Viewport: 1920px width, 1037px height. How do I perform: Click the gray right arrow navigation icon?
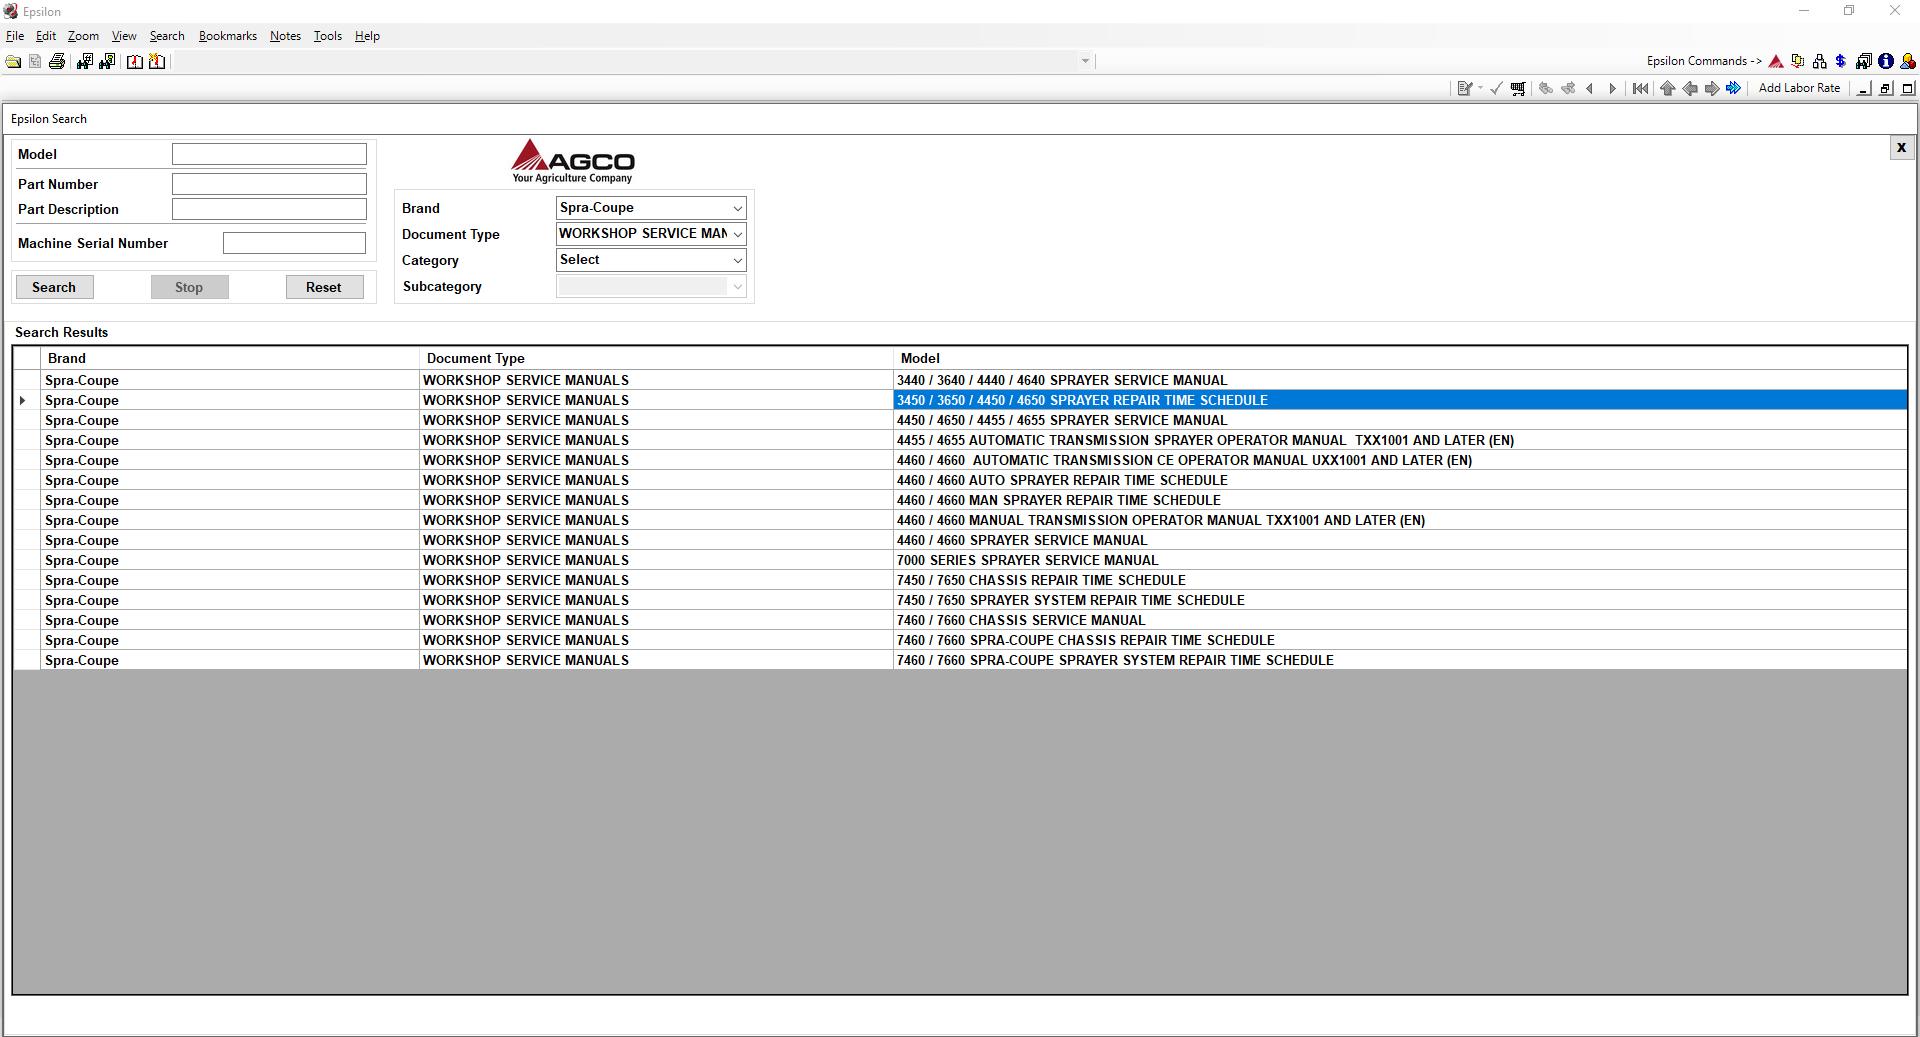[1711, 88]
